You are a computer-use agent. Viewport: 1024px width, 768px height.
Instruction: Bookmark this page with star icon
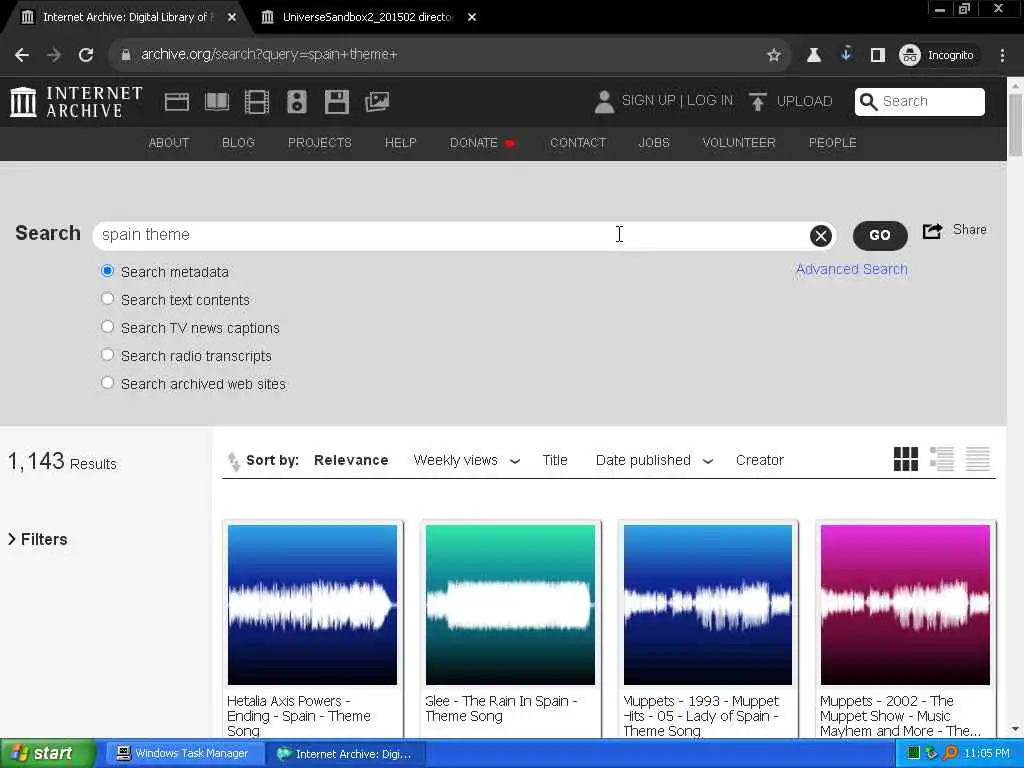coord(774,55)
